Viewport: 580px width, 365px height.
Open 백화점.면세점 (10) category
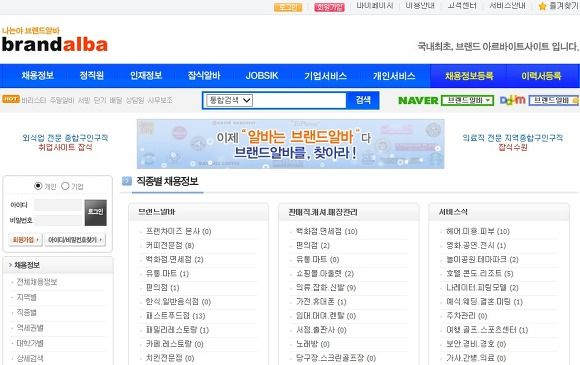pos(327,231)
